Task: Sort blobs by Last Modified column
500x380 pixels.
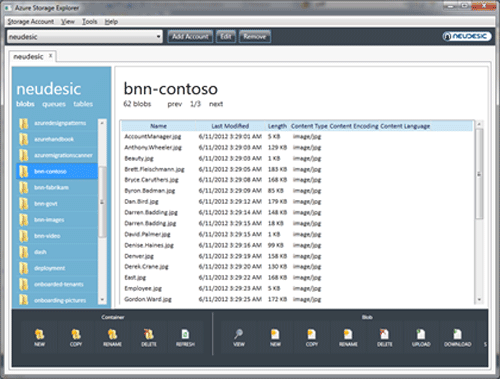Action: (230, 126)
